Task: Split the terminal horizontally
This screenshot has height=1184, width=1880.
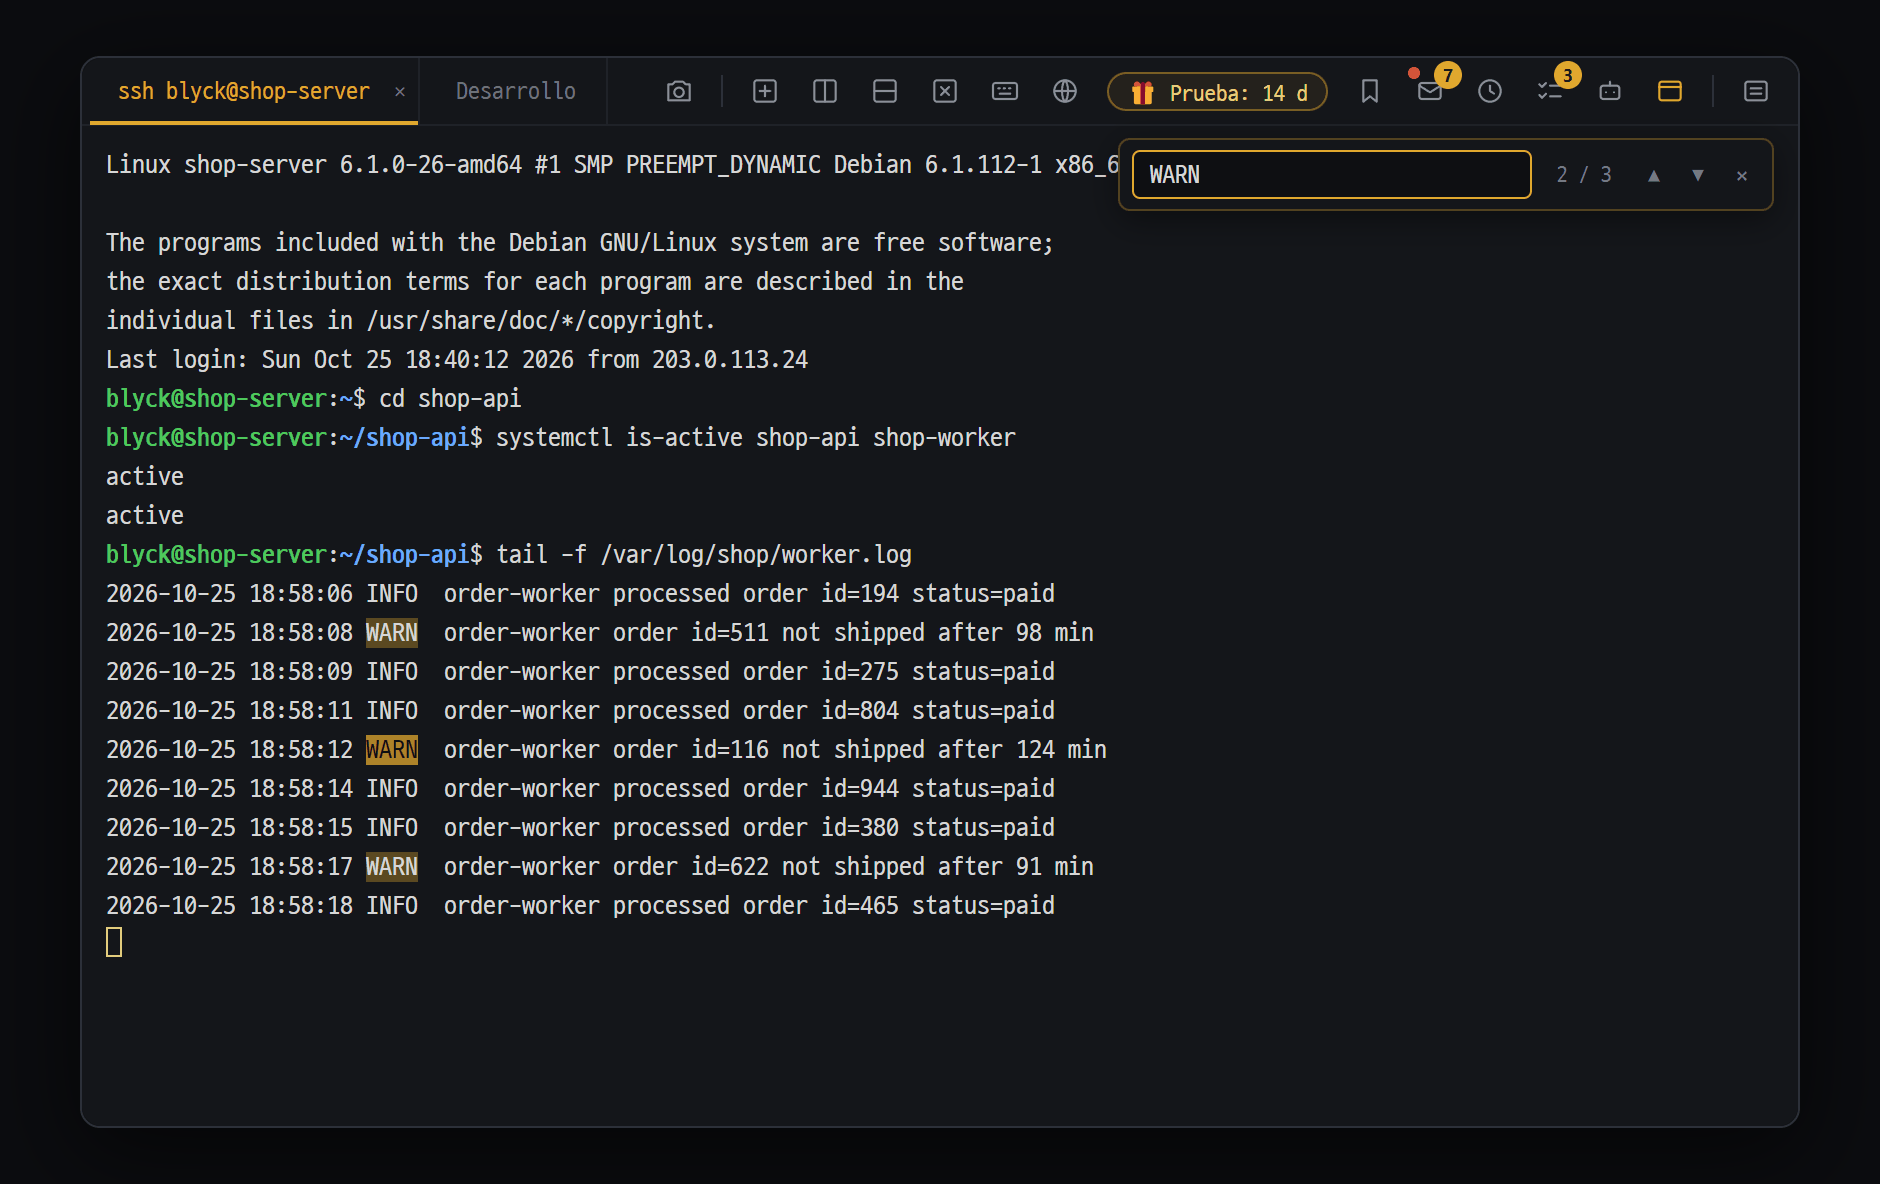Action: [885, 92]
